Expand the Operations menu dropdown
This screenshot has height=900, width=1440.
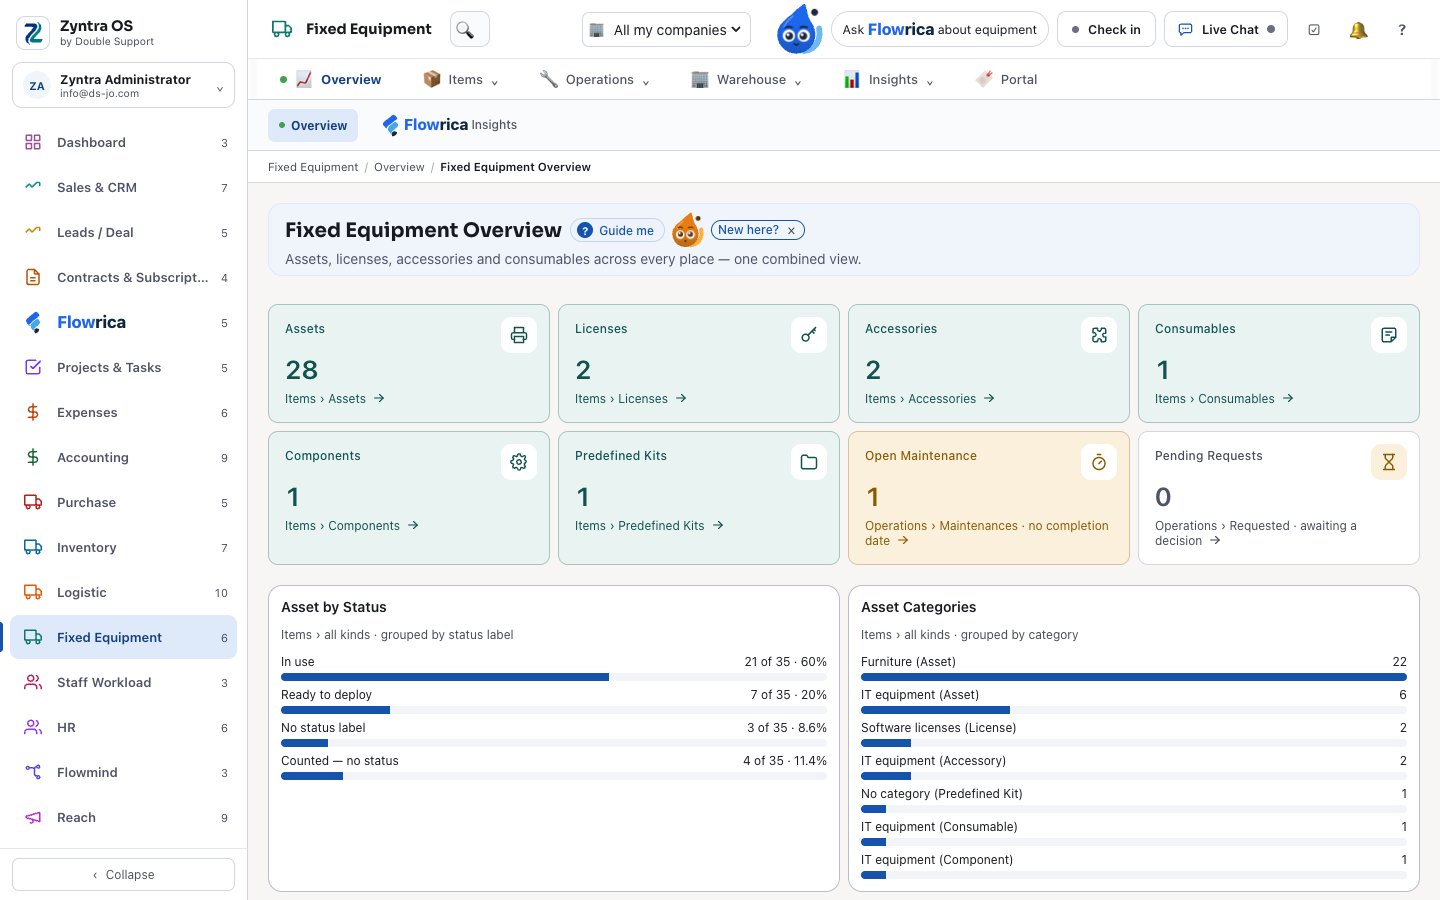click(594, 80)
